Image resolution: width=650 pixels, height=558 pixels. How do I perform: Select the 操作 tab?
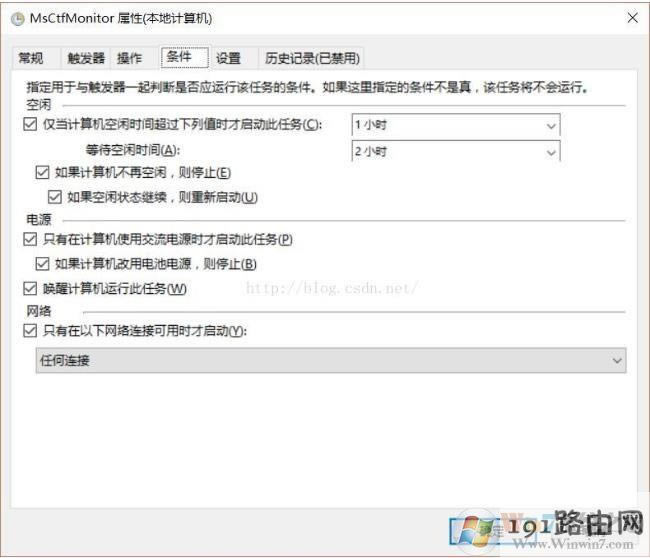(x=130, y=58)
